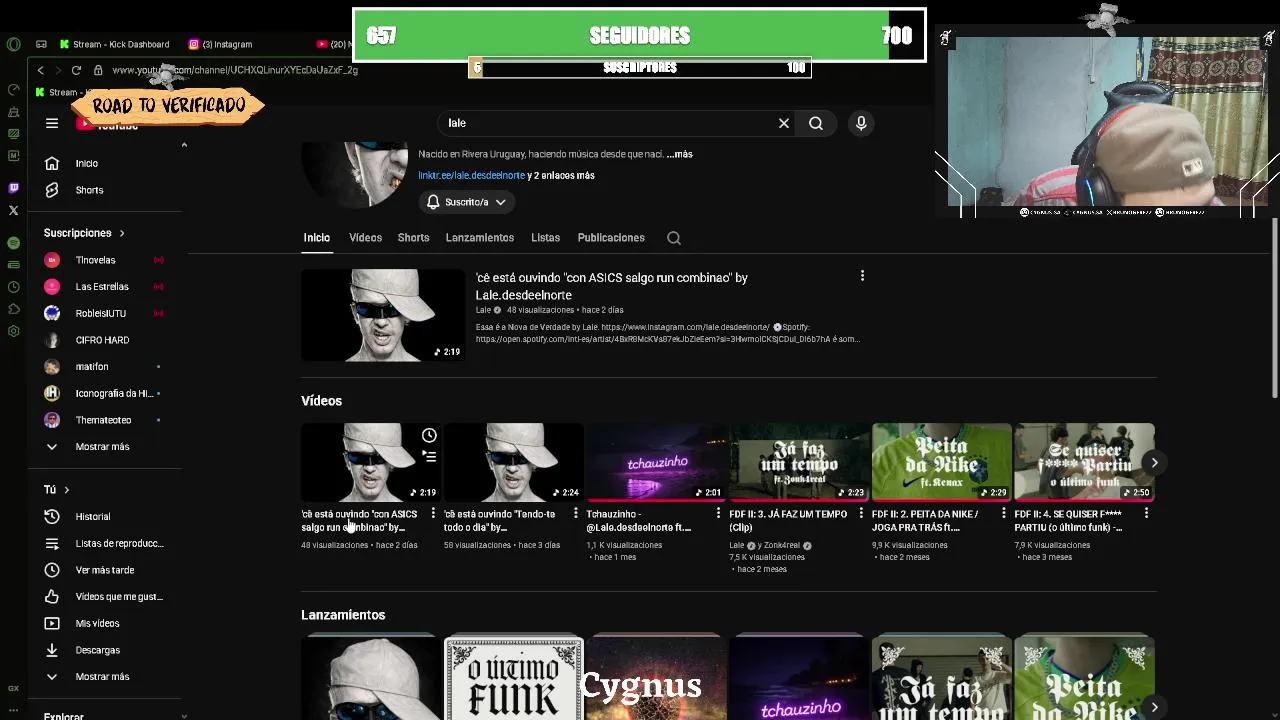Viewport: 1280px width, 720px height.
Task: Open options for 'Tchauzinho' video
Action: (718, 513)
